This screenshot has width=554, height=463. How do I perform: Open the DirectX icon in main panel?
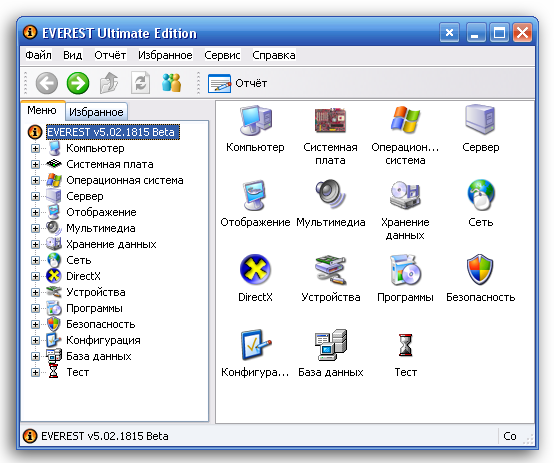pos(255,270)
